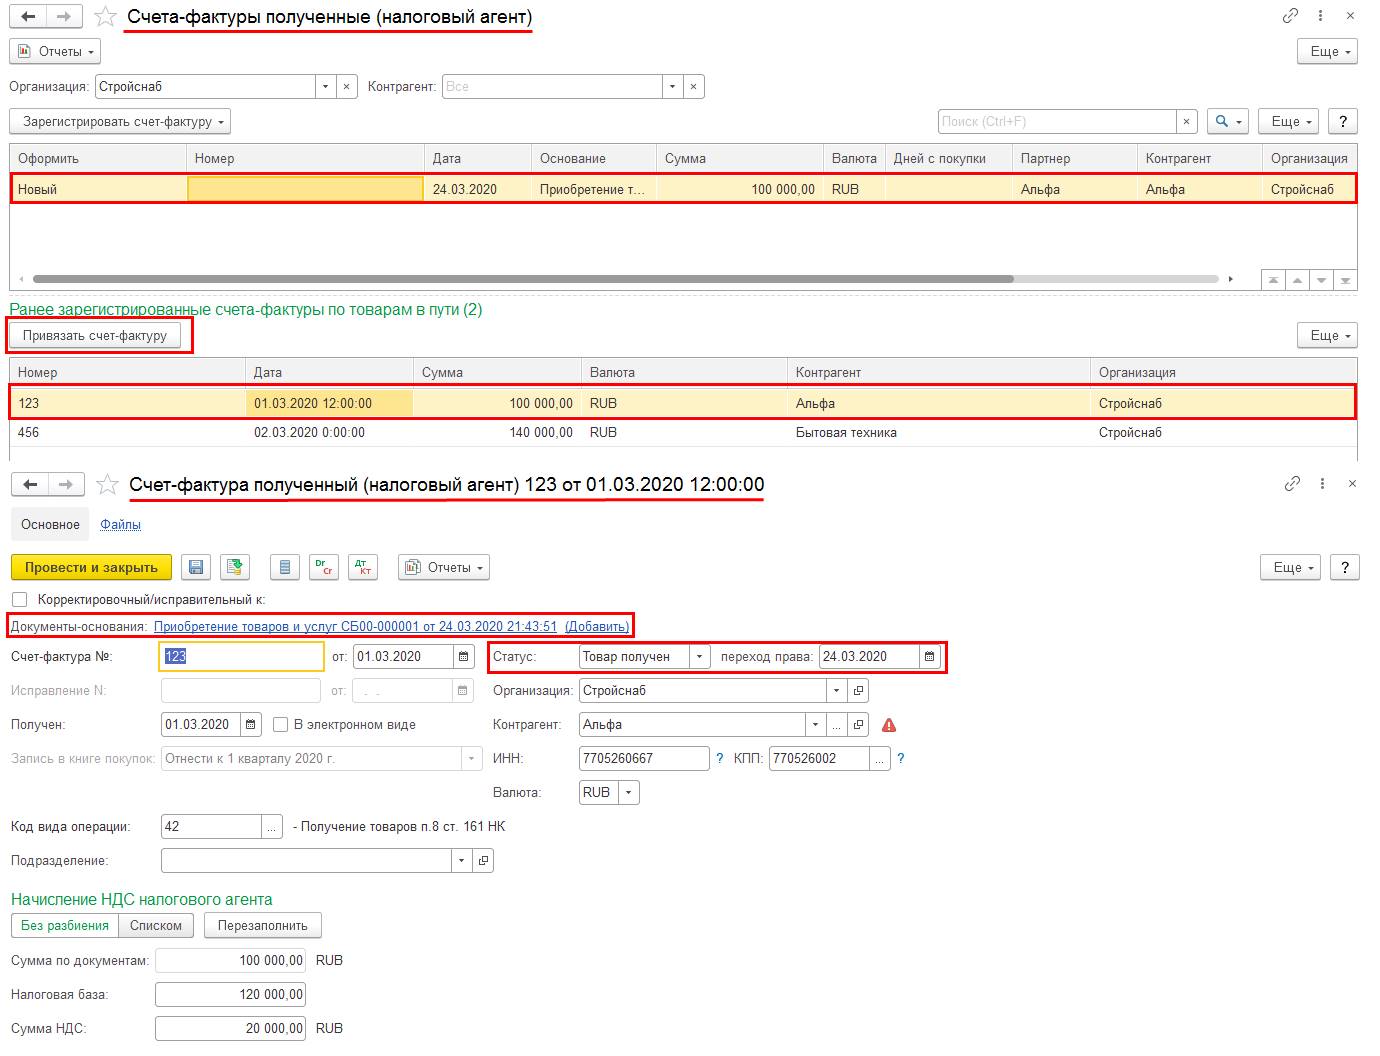Switch to Файлы tab

coord(121,525)
